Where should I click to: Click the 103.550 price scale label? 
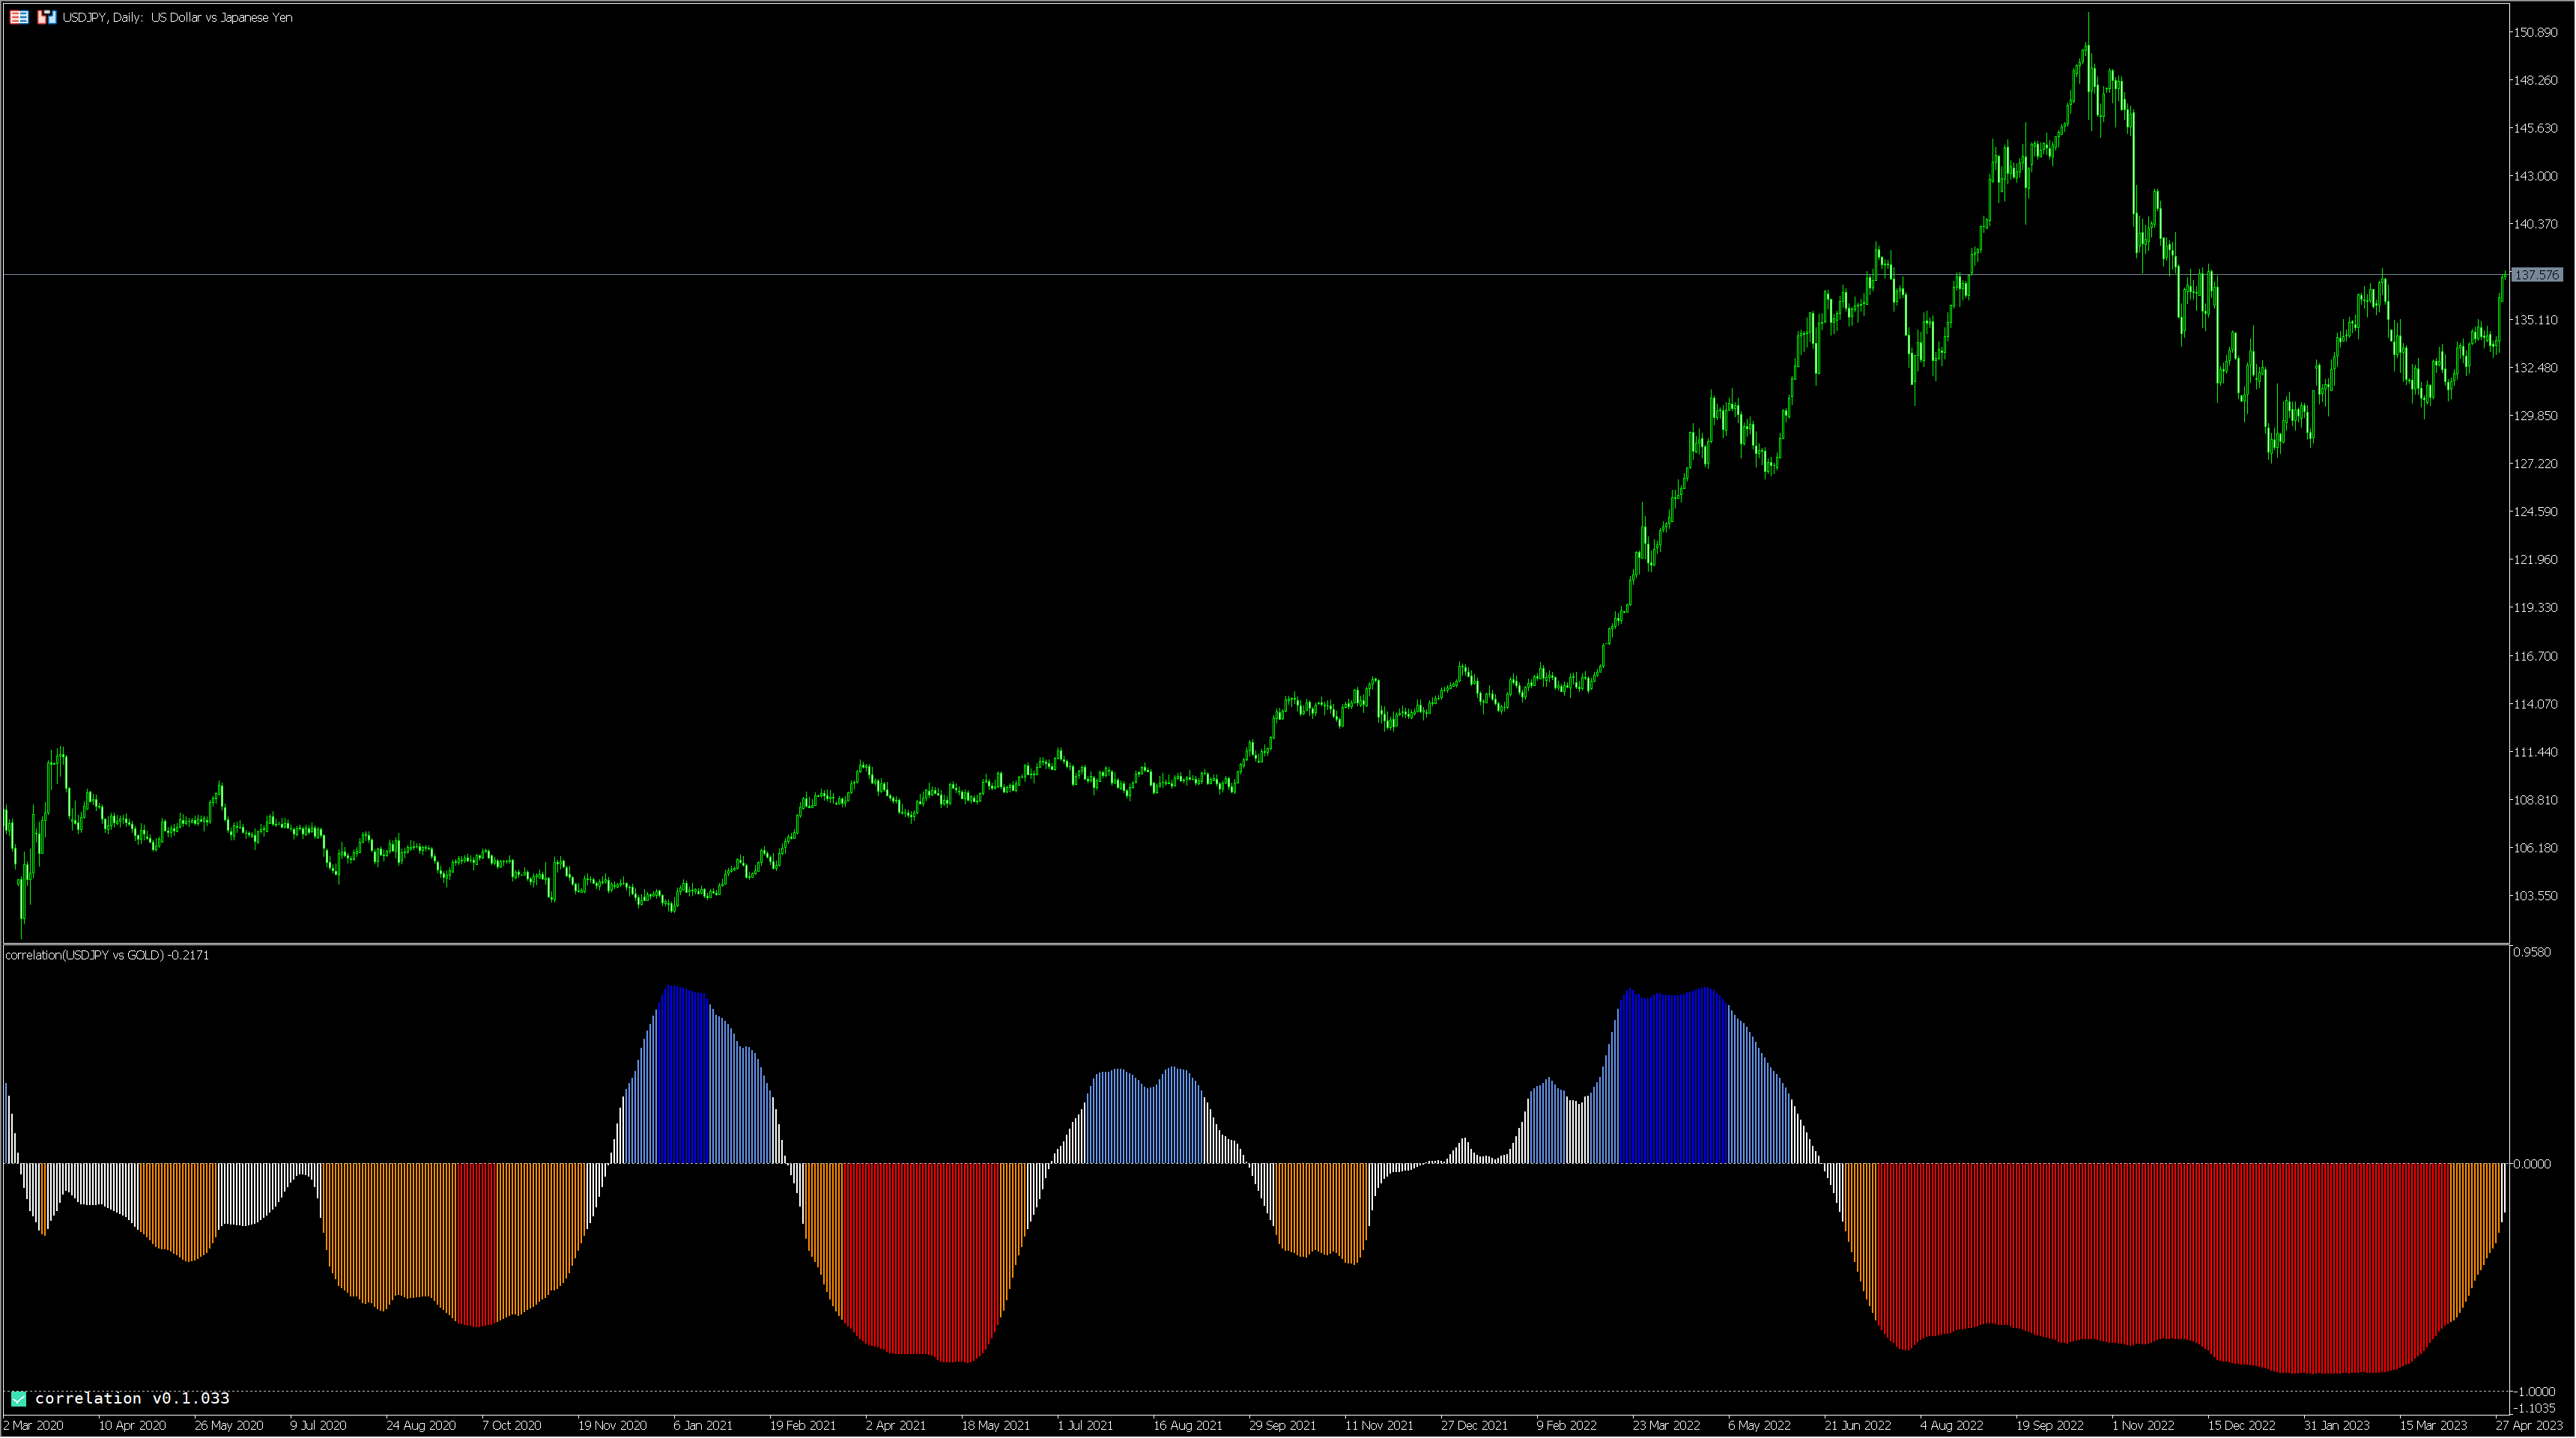coord(2535,896)
